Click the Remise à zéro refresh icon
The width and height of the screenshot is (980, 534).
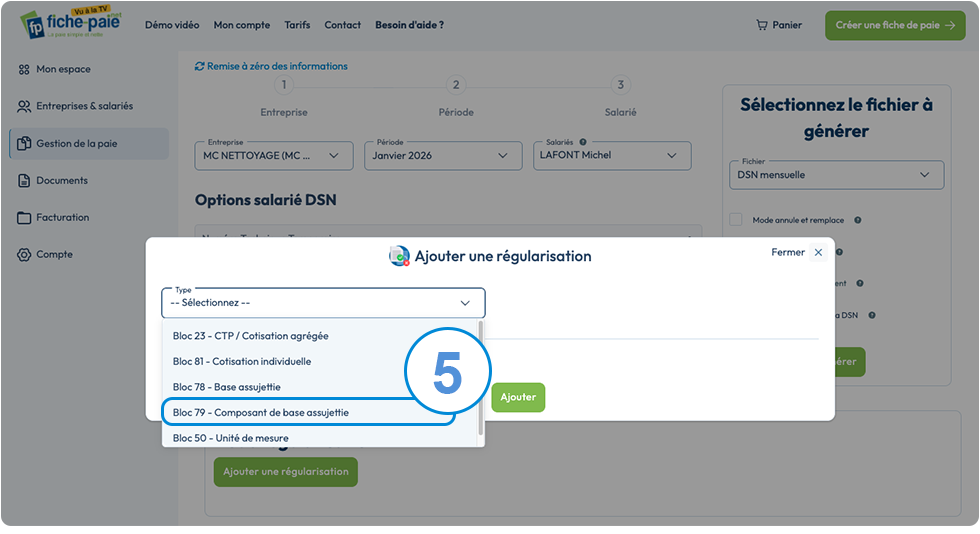tap(199, 66)
